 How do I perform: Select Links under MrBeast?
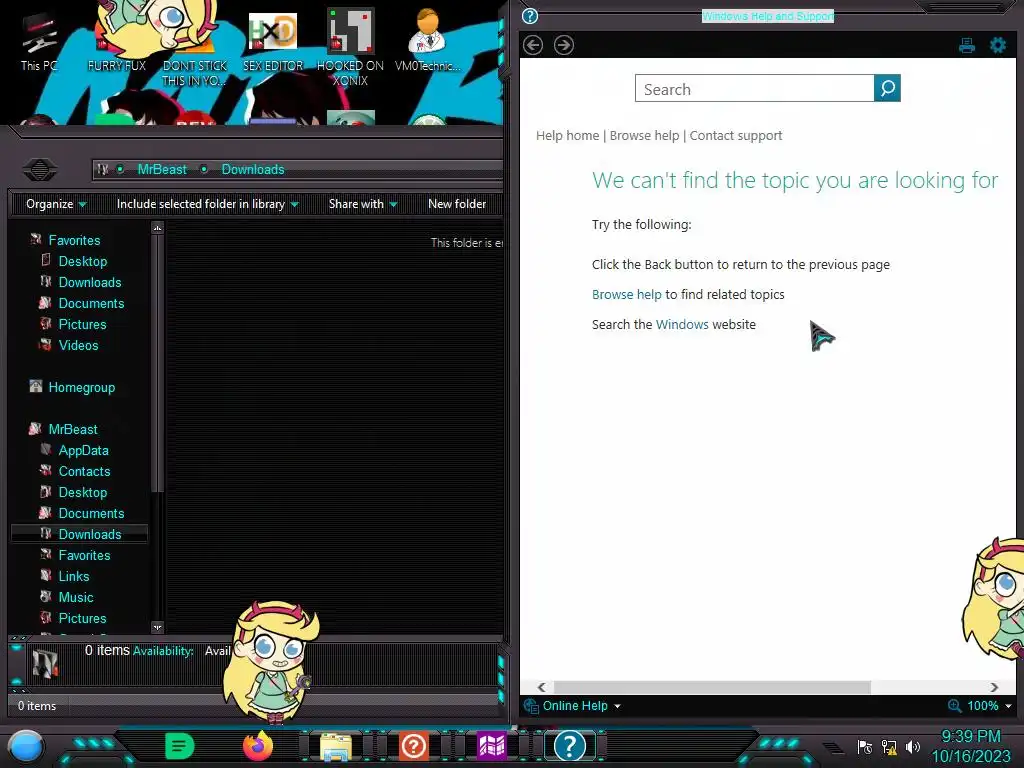[74, 576]
